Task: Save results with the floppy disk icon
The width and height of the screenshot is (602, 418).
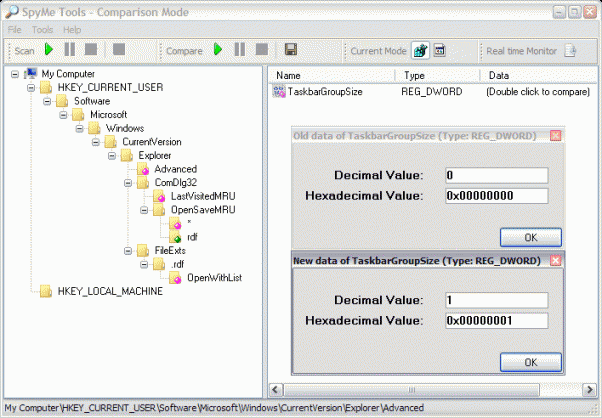Action: [x=291, y=50]
